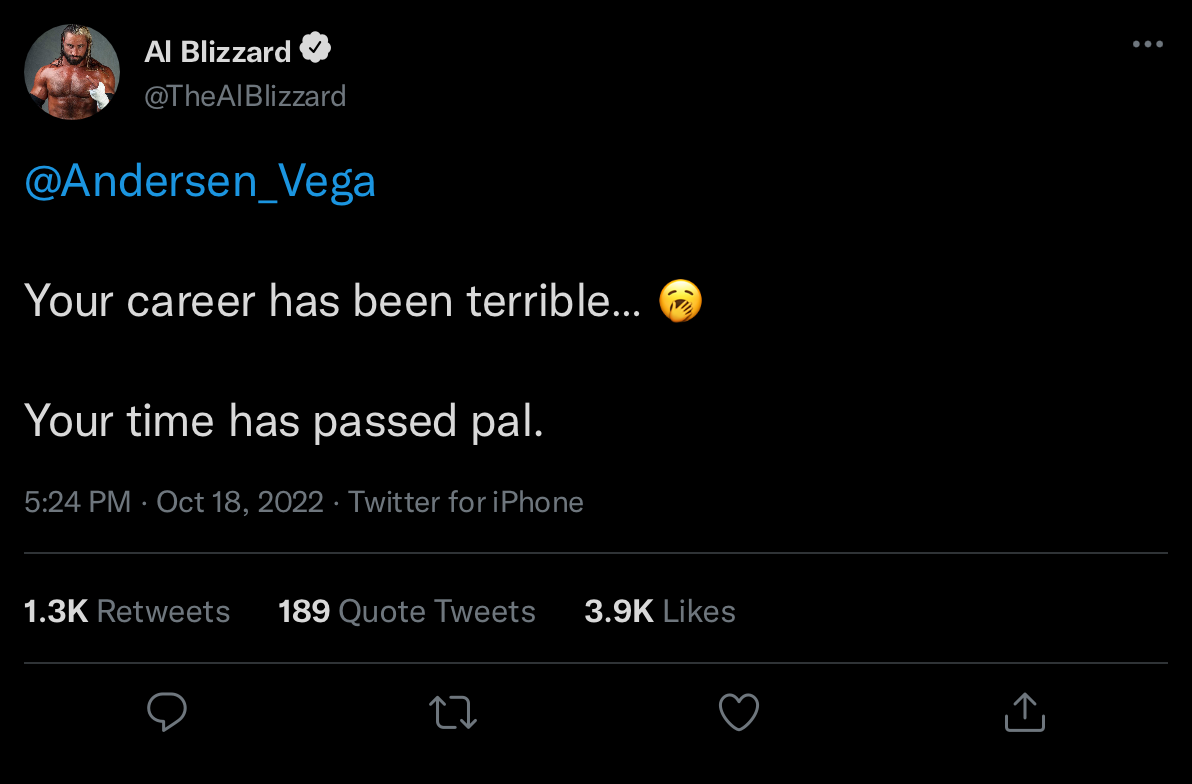Retweet this tweet using the arrows icon
The image size is (1192, 784).
tap(453, 712)
